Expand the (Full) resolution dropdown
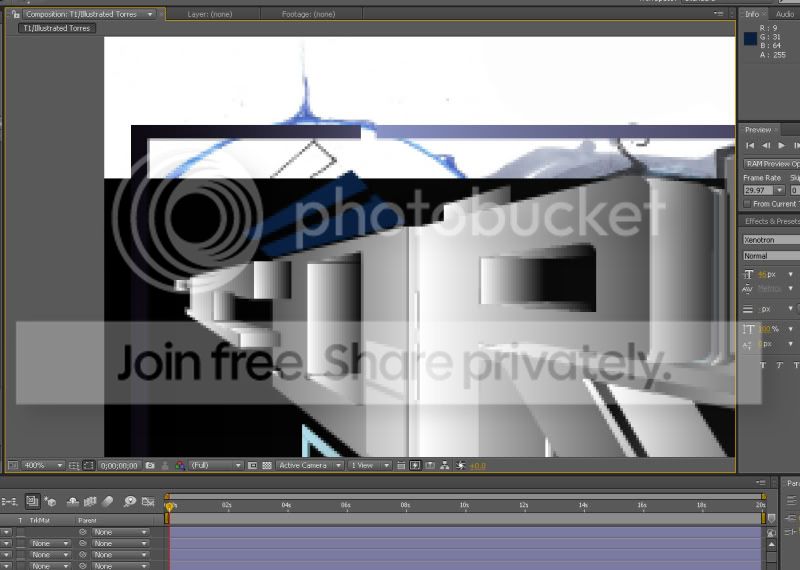 point(215,465)
